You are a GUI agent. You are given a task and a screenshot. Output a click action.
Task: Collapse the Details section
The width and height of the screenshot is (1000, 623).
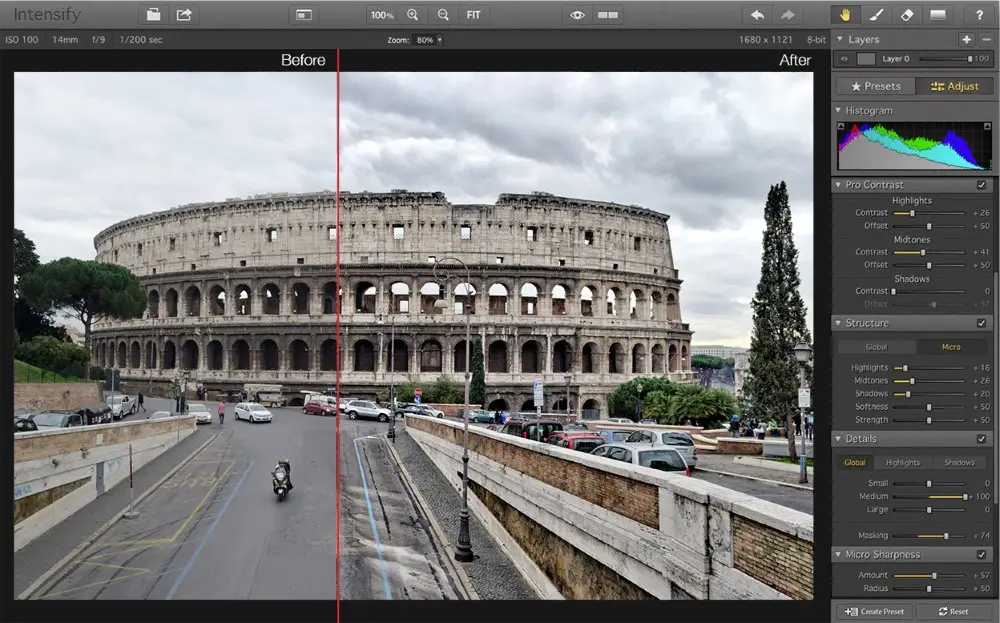pos(838,438)
